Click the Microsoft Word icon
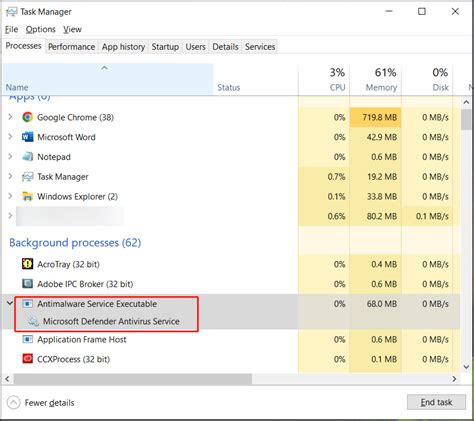 [x=27, y=137]
